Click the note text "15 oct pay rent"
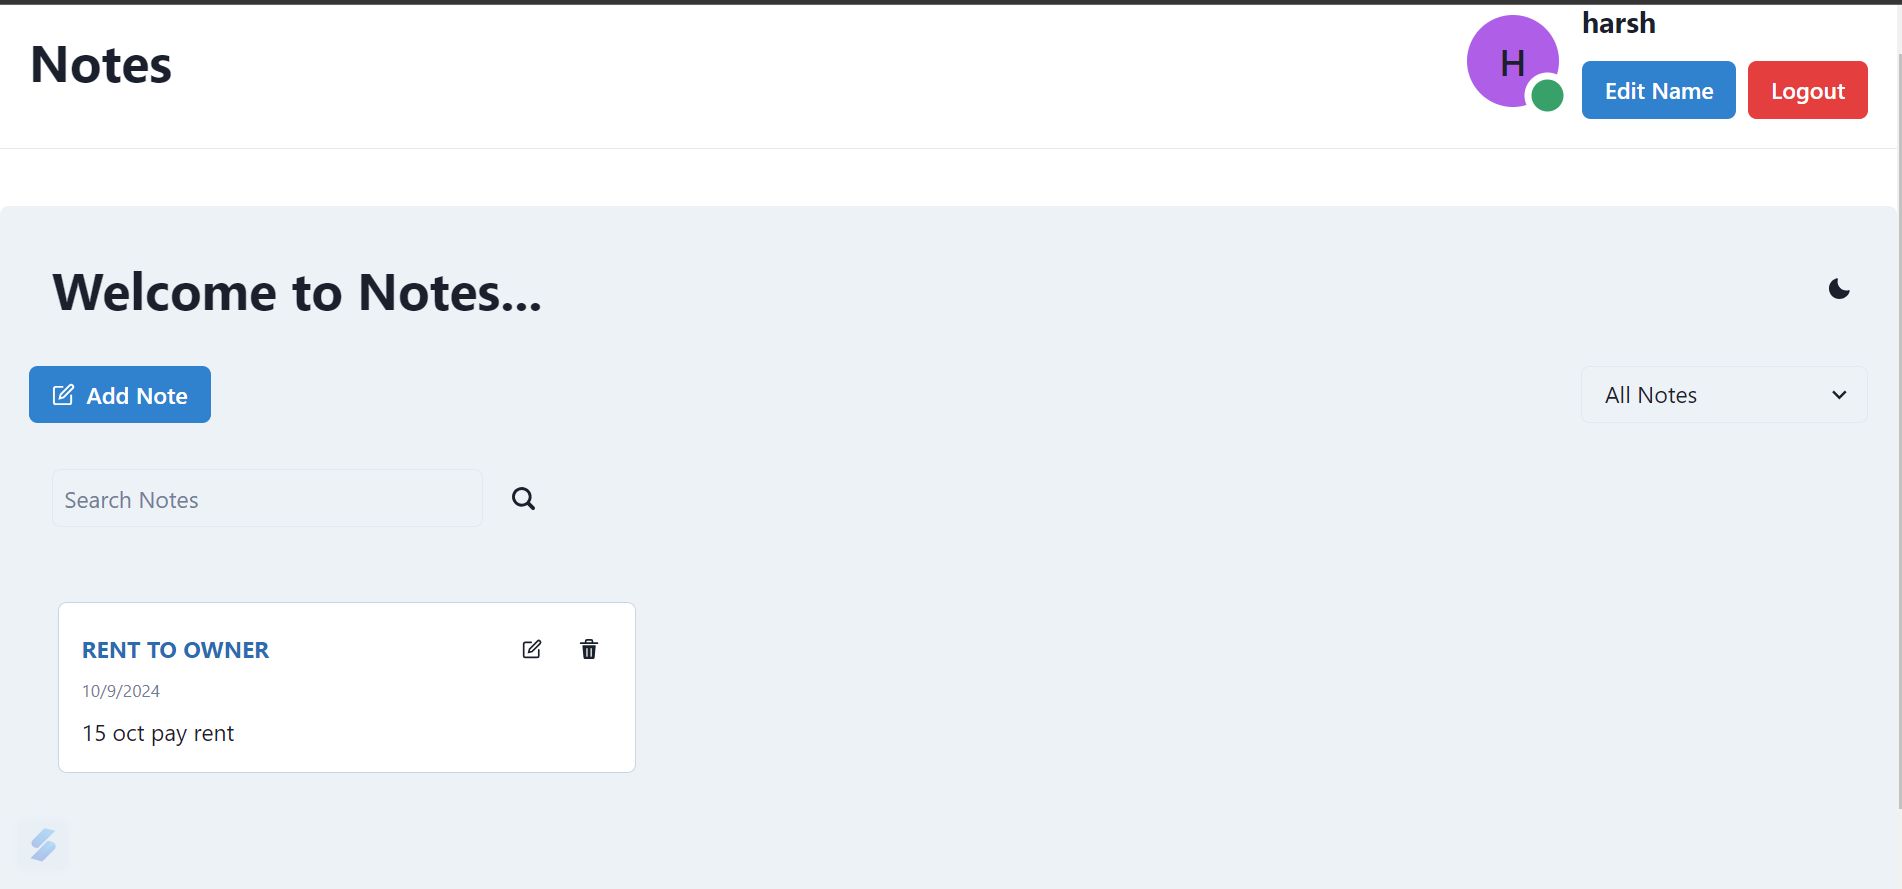Image resolution: width=1902 pixels, height=889 pixels. click(158, 734)
